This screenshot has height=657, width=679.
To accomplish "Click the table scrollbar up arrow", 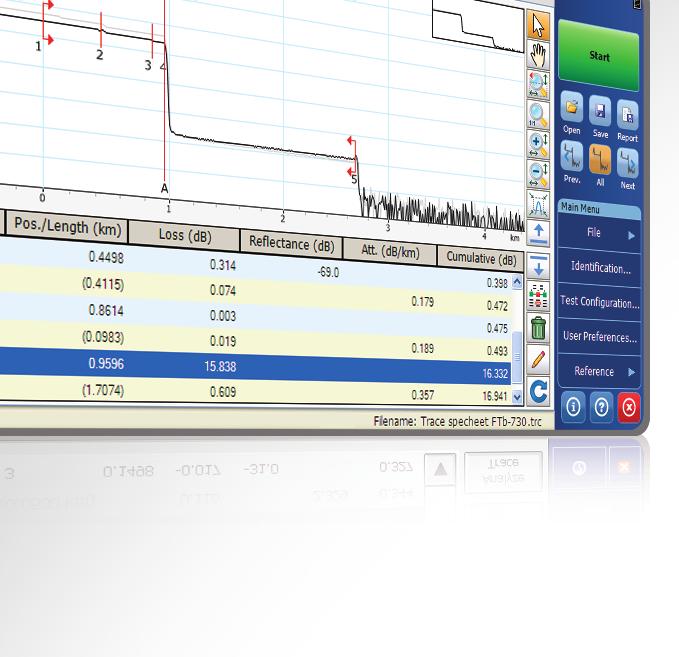I will (x=517, y=282).
